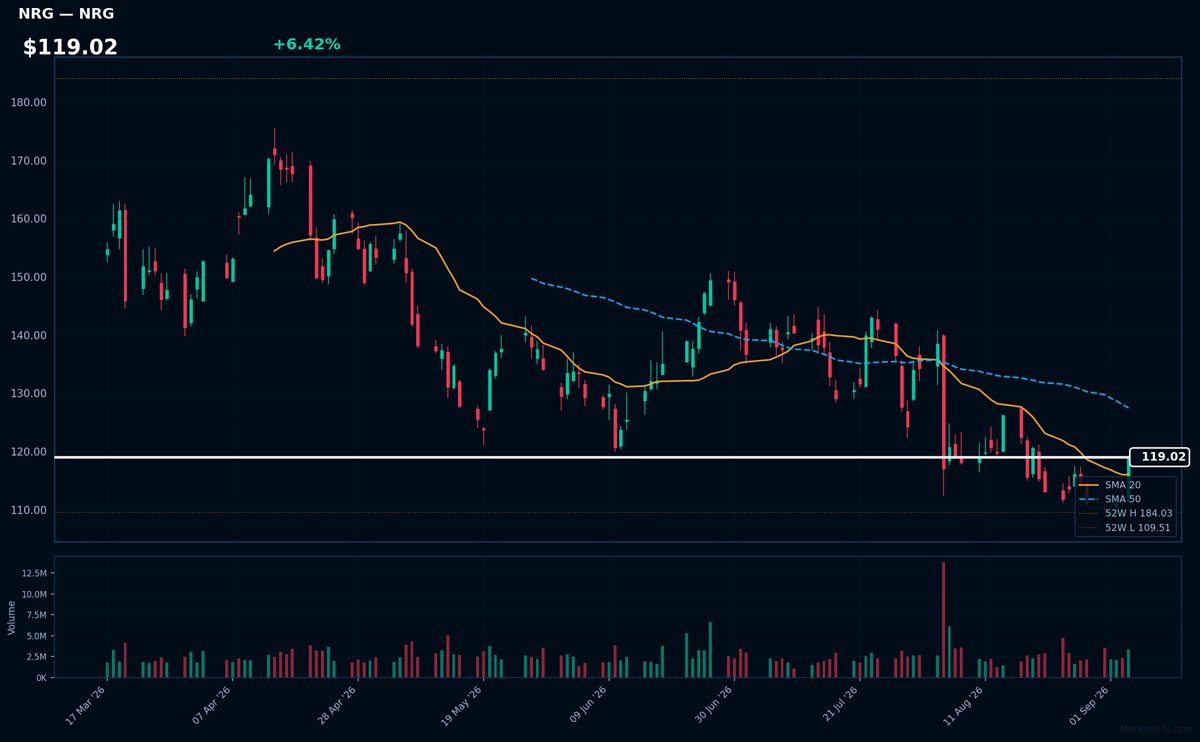This screenshot has width=1200, height=742.
Task: Click the 150.00 price axis label
Action: (x=29, y=277)
